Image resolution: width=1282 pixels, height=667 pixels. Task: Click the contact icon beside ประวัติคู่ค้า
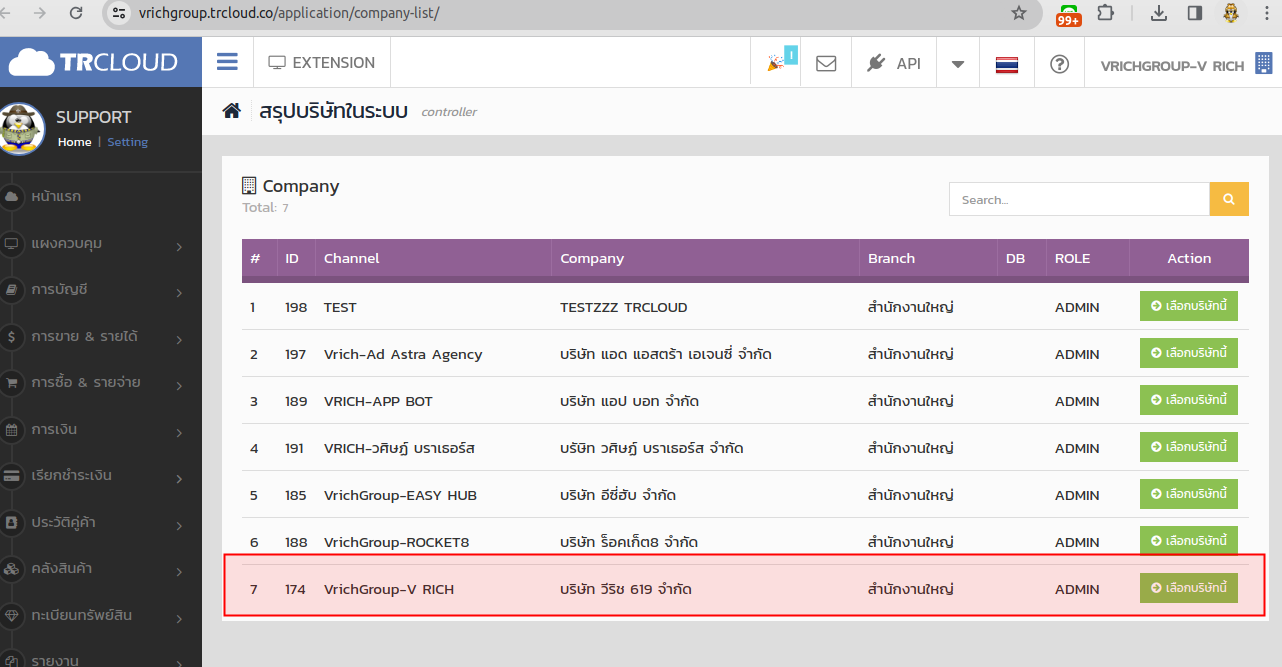pos(12,523)
